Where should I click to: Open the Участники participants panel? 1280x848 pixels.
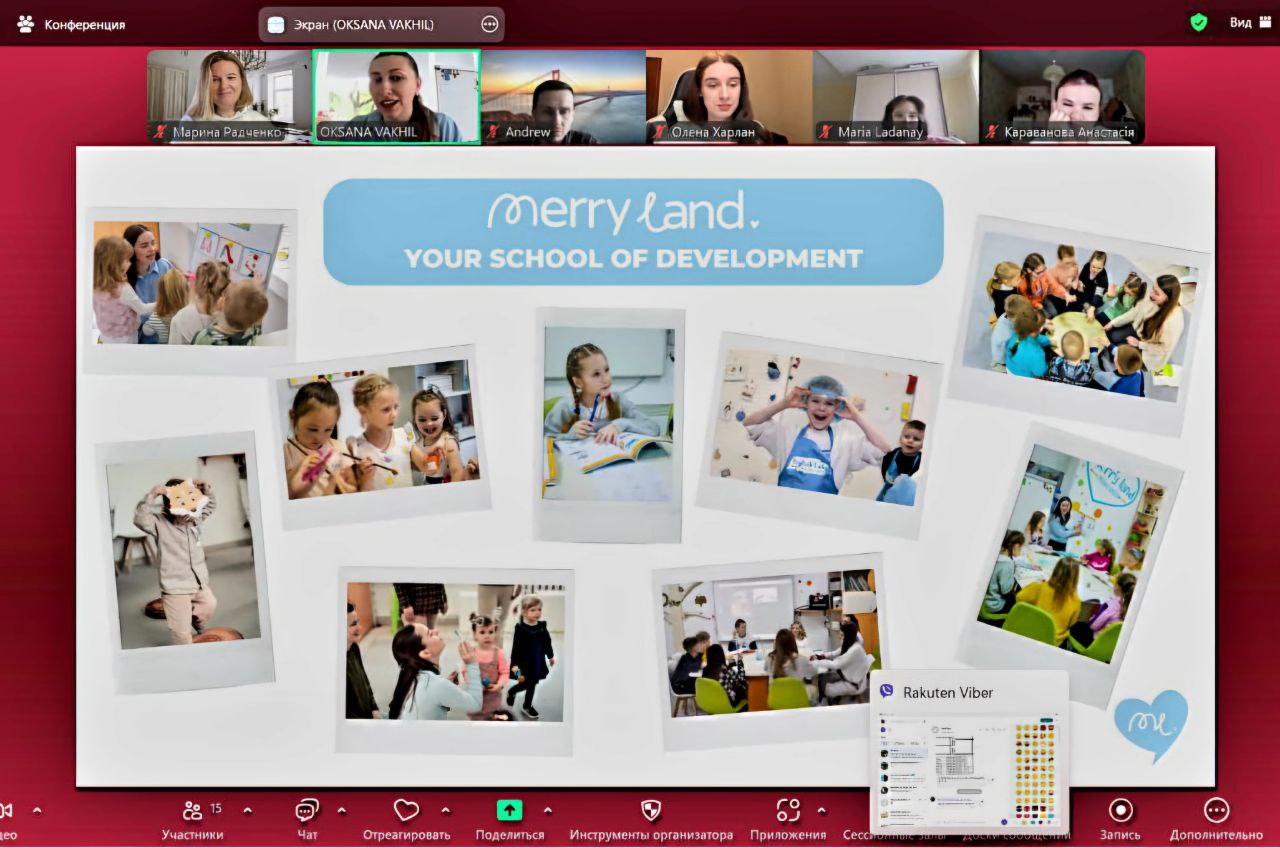(193, 819)
